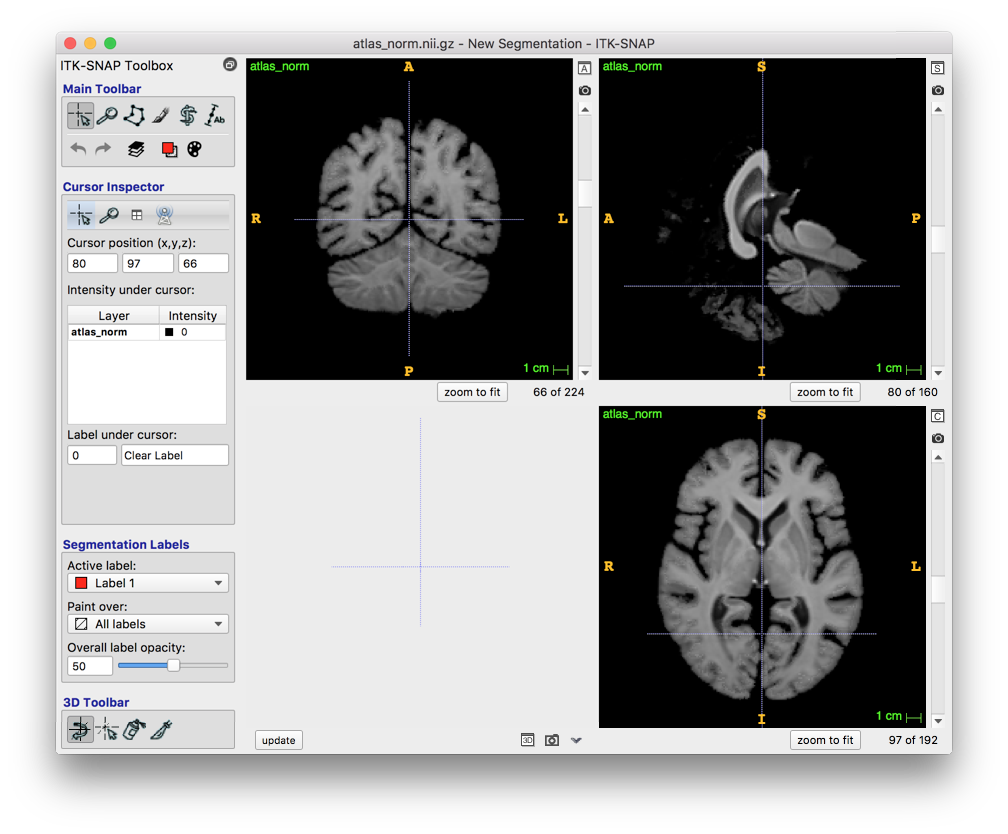This screenshot has width=1008, height=834.
Task: Select the crosshair cursor tool in Main Toolbar
Action: 80,116
